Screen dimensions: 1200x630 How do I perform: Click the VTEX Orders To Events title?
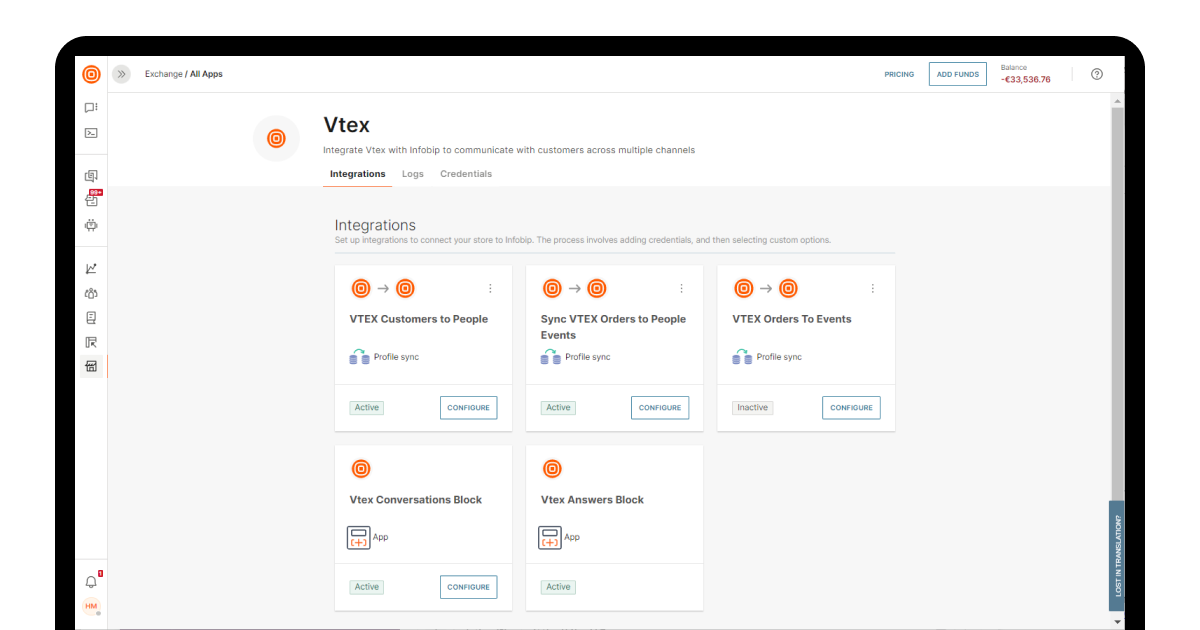pos(792,319)
